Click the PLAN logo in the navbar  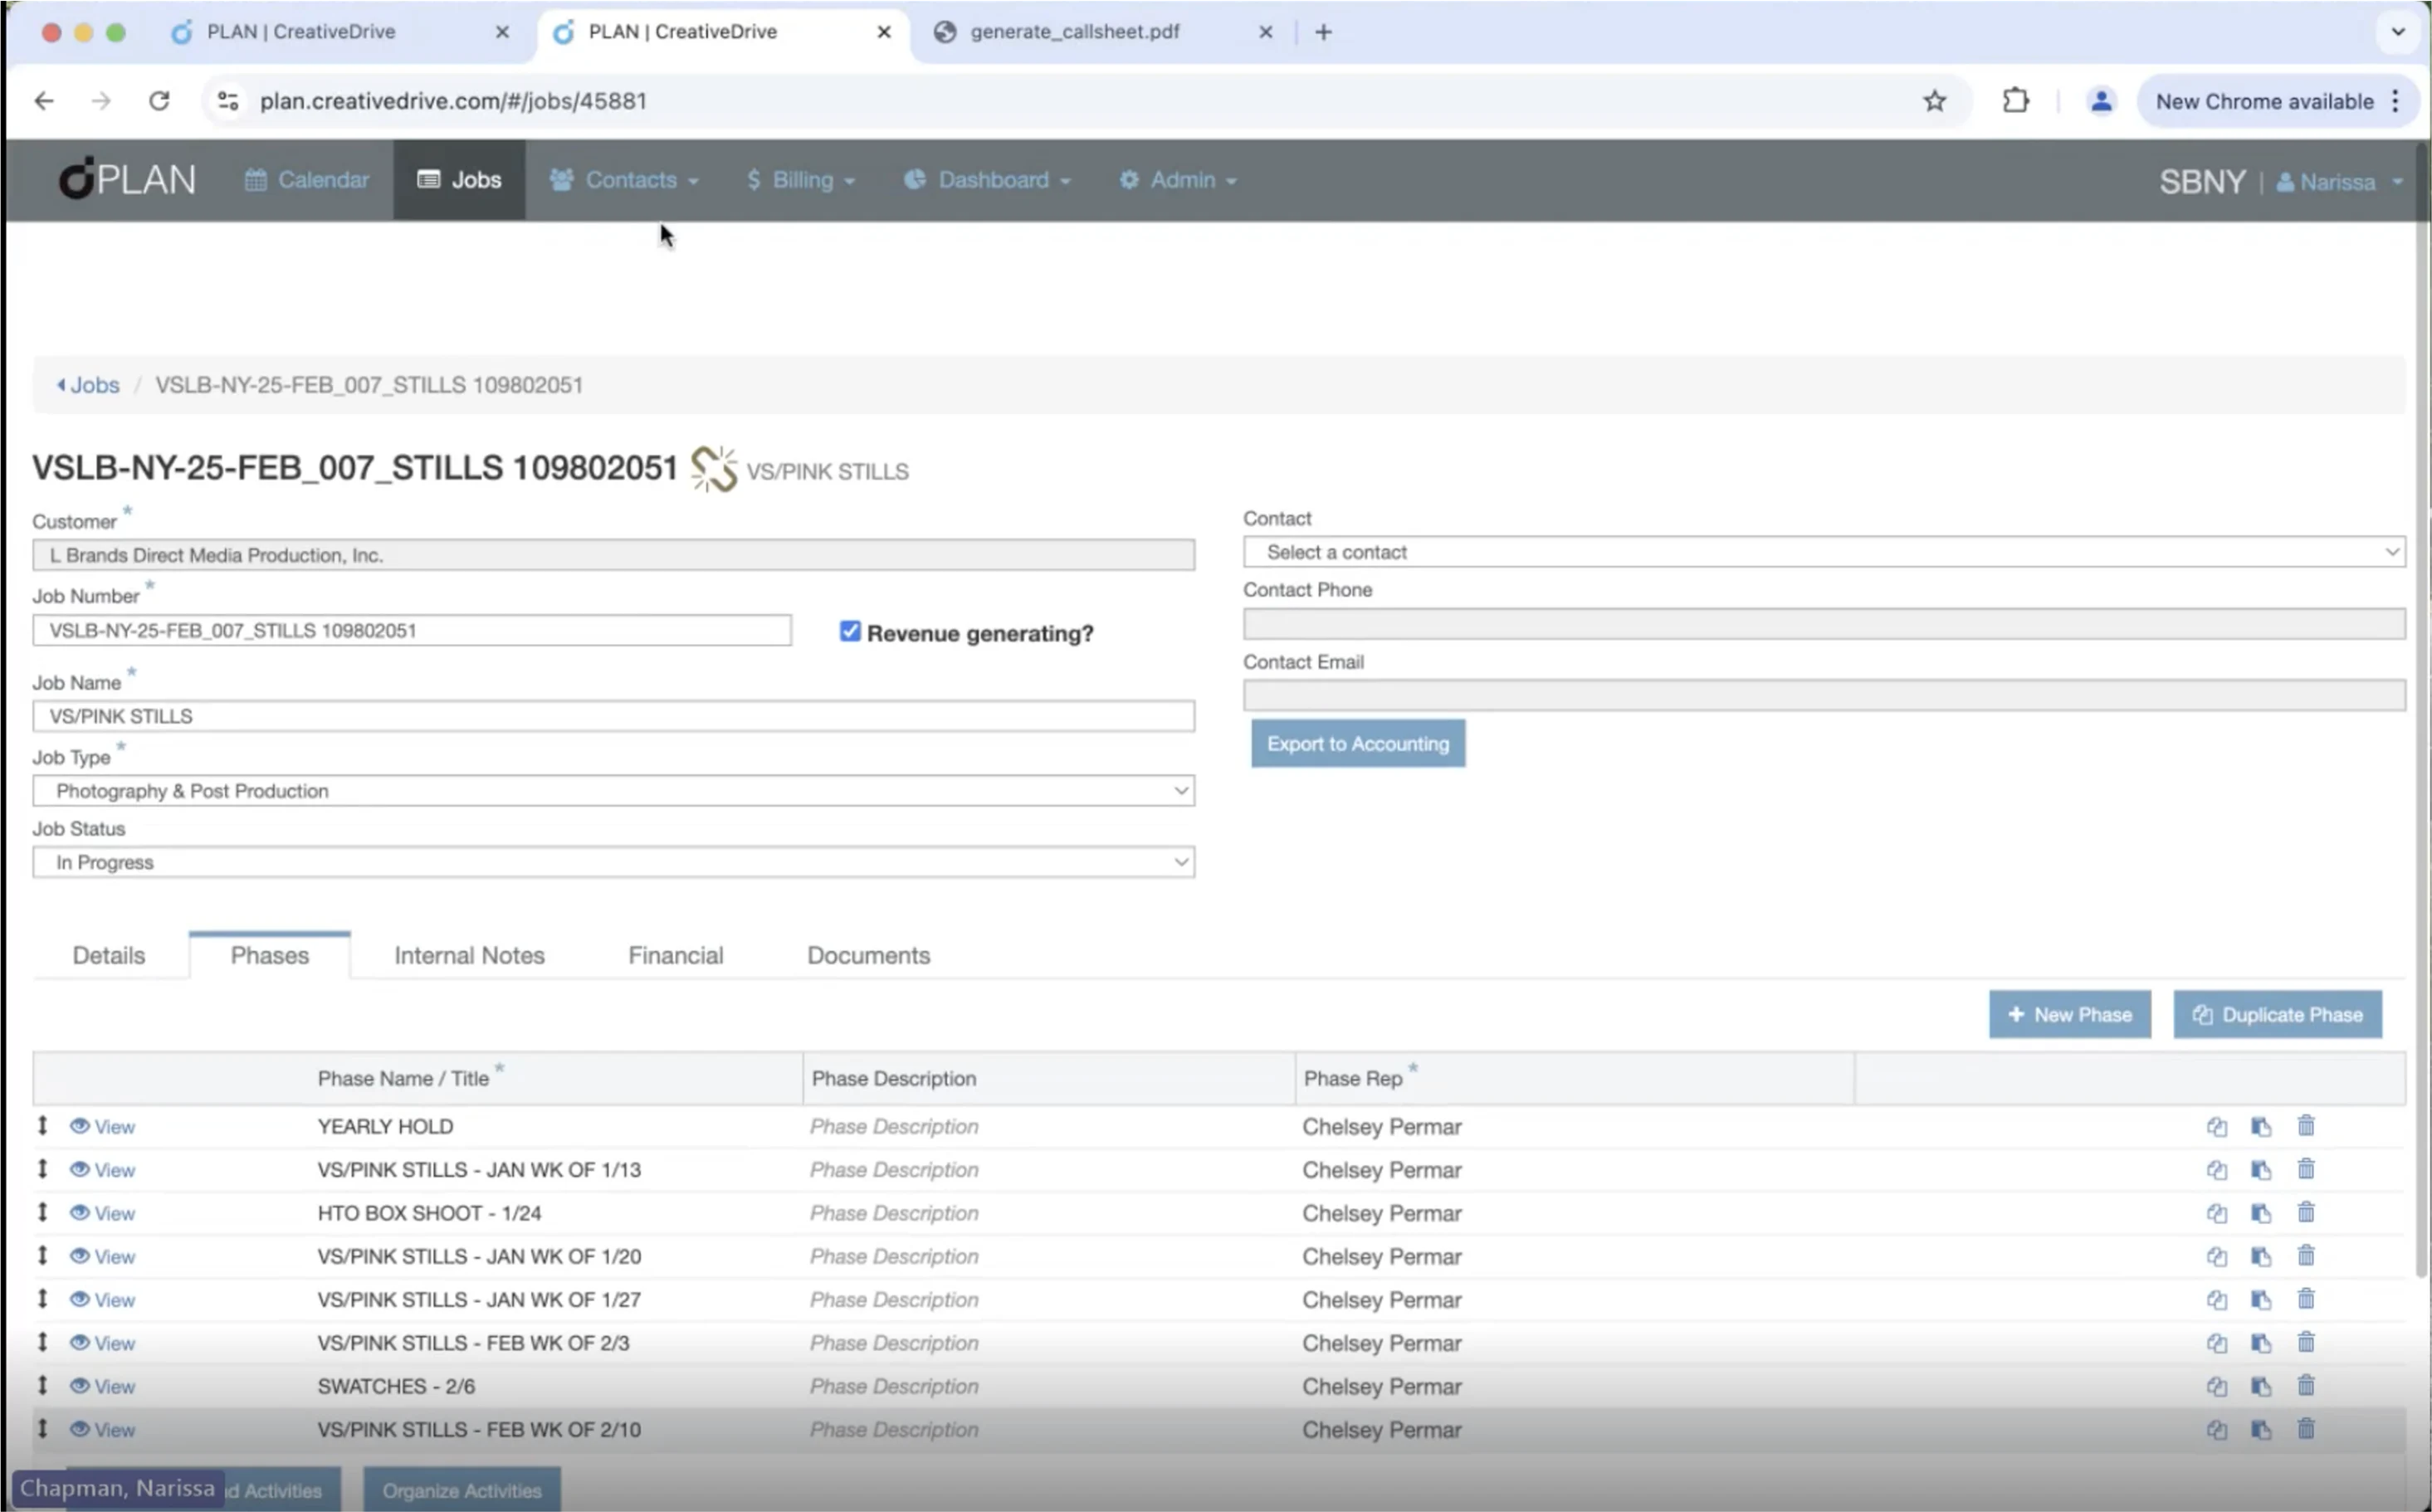[x=126, y=180]
